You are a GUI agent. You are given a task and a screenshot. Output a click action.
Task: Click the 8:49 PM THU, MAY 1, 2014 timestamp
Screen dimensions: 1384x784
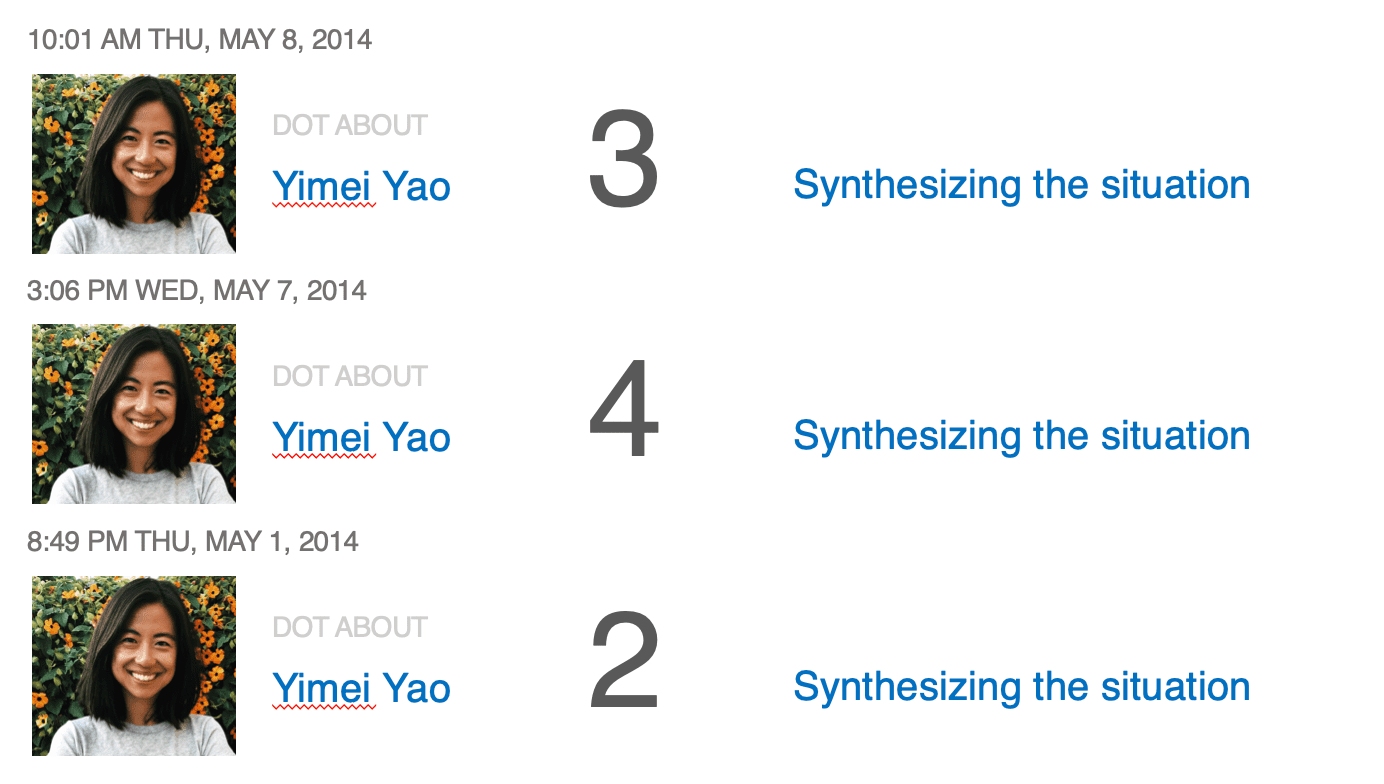click(x=193, y=542)
